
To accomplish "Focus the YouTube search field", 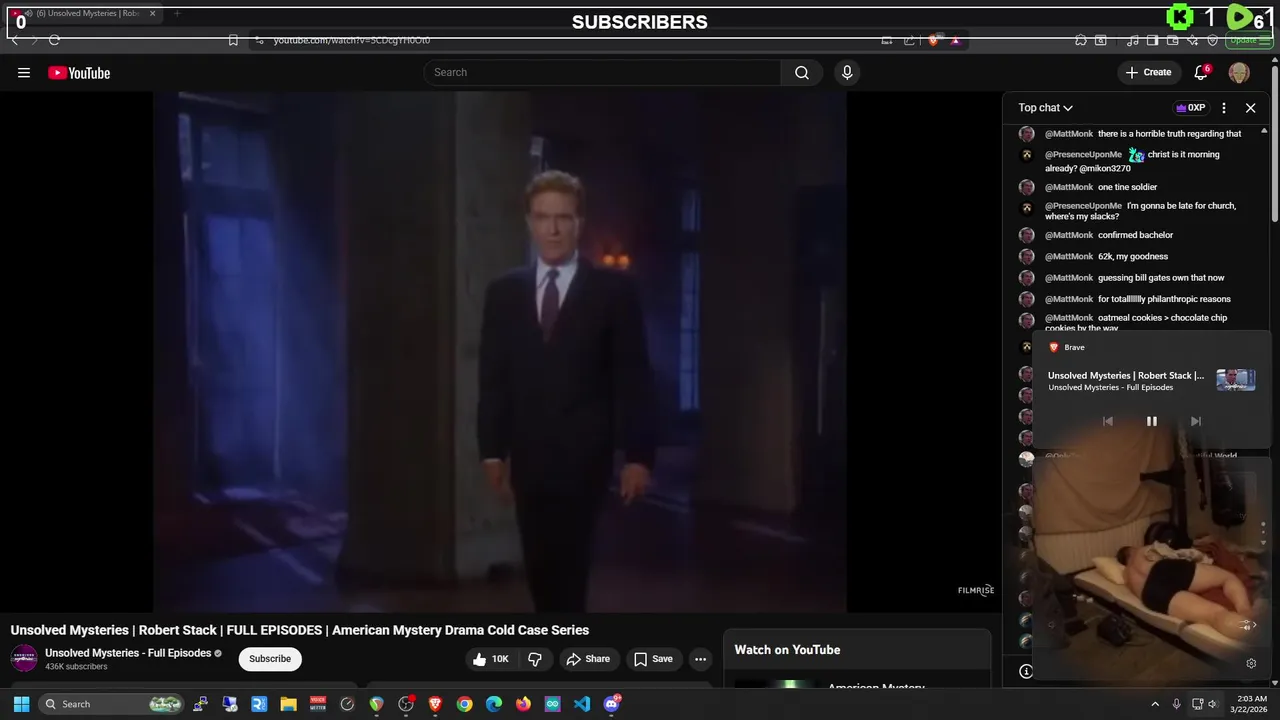I will 603,72.
